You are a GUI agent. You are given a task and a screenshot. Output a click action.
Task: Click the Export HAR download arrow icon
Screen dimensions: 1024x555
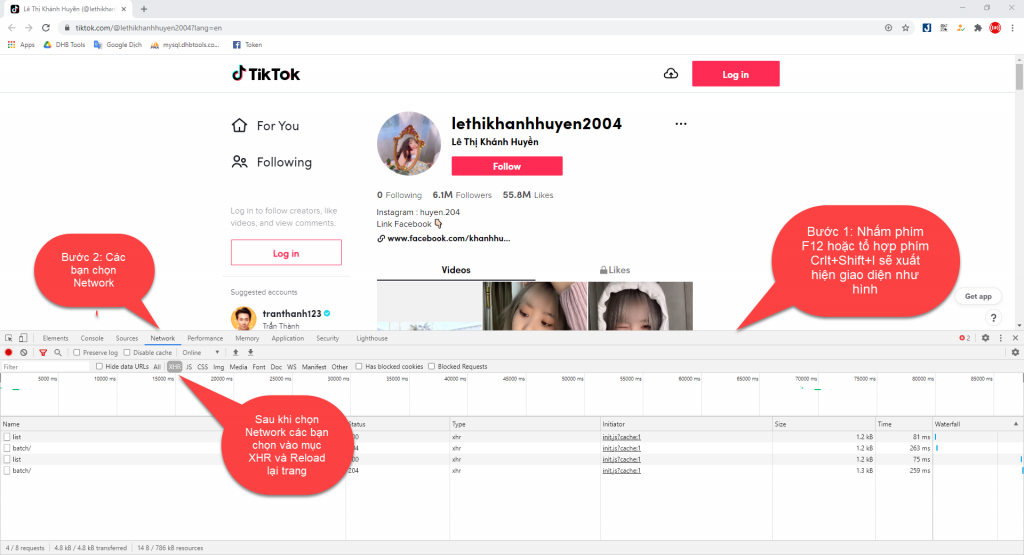point(250,353)
